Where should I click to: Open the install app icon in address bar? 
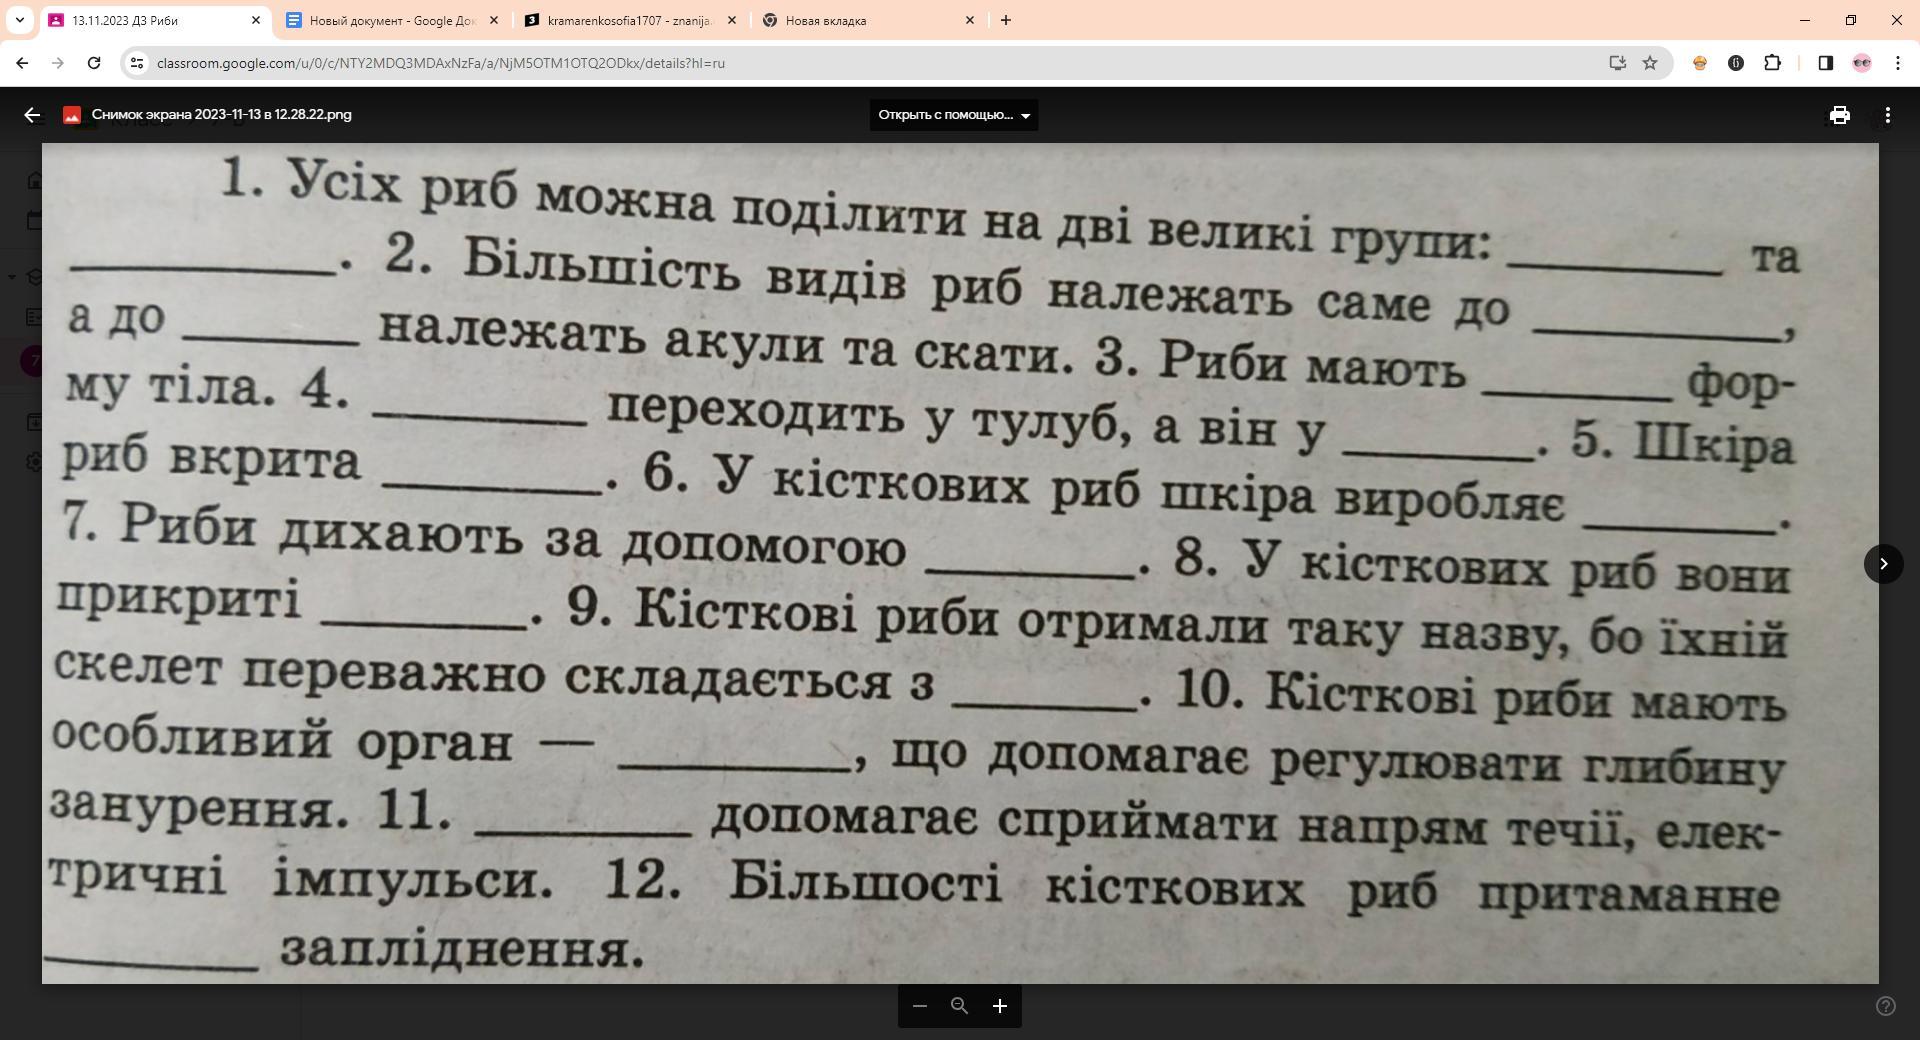pos(1617,63)
